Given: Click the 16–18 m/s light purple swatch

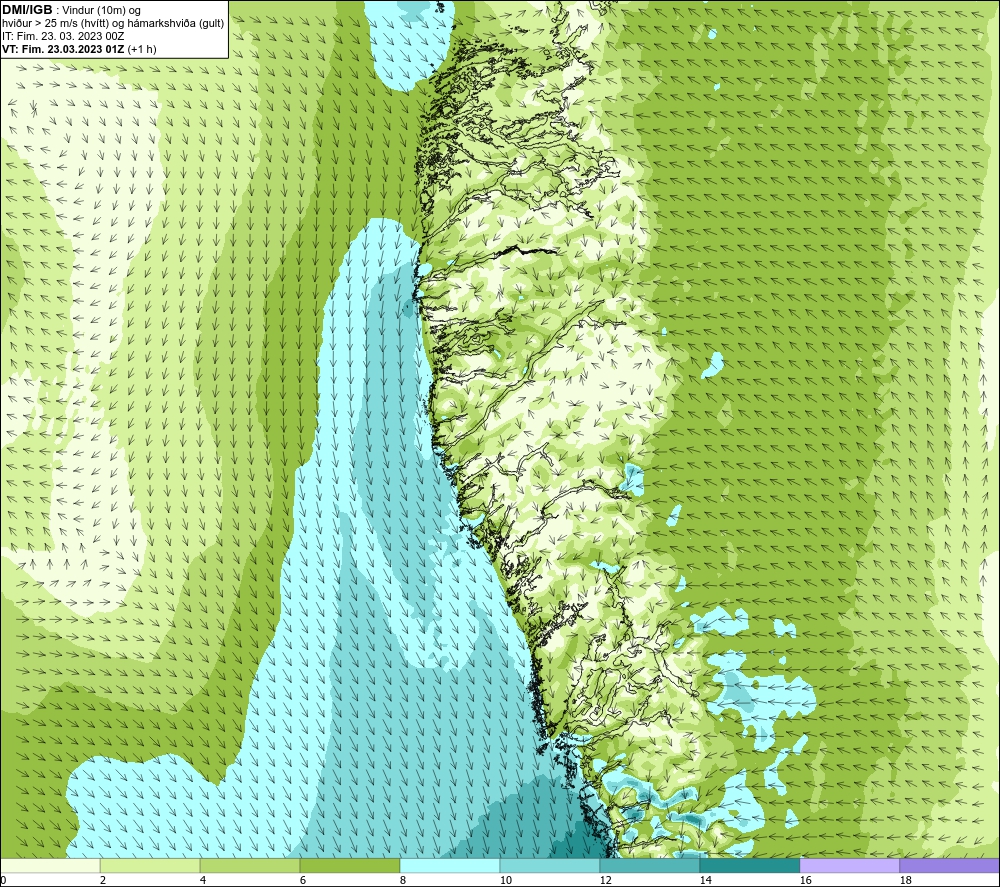Looking at the screenshot, I should coord(849,865).
